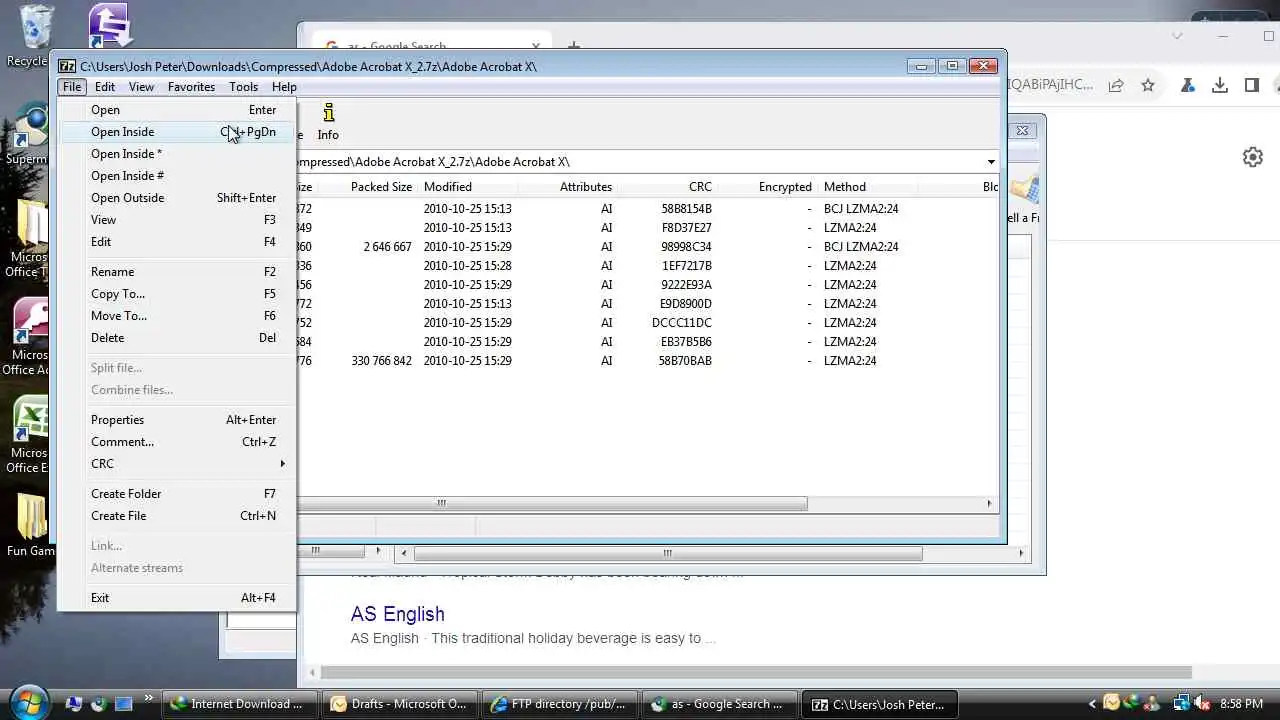Open the Microsoft Office Access desktop shortcut

click(28, 338)
